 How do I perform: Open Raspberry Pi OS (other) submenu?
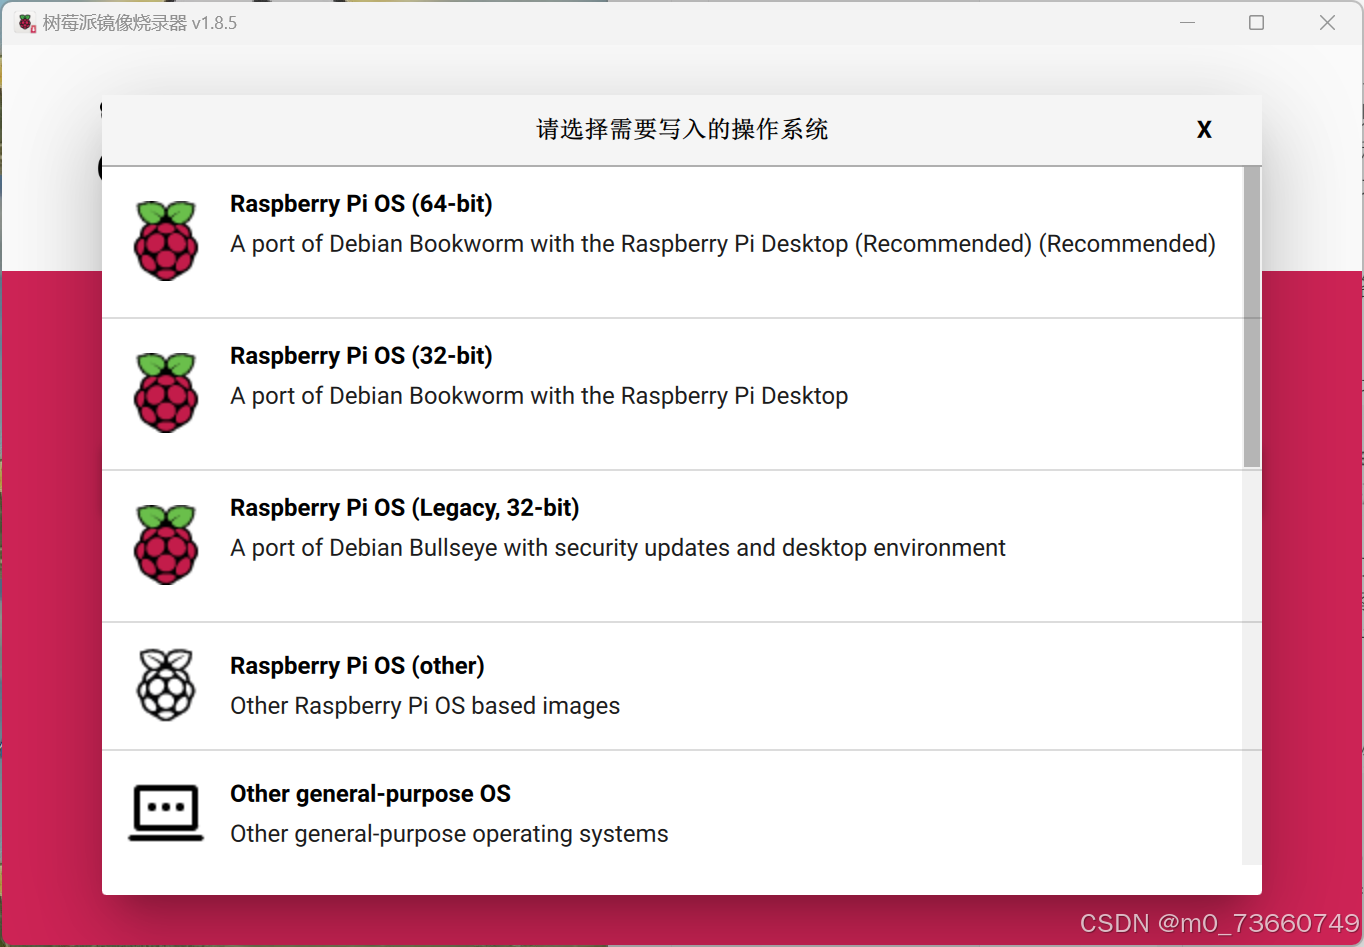pyautogui.click(x=672, y=686)
